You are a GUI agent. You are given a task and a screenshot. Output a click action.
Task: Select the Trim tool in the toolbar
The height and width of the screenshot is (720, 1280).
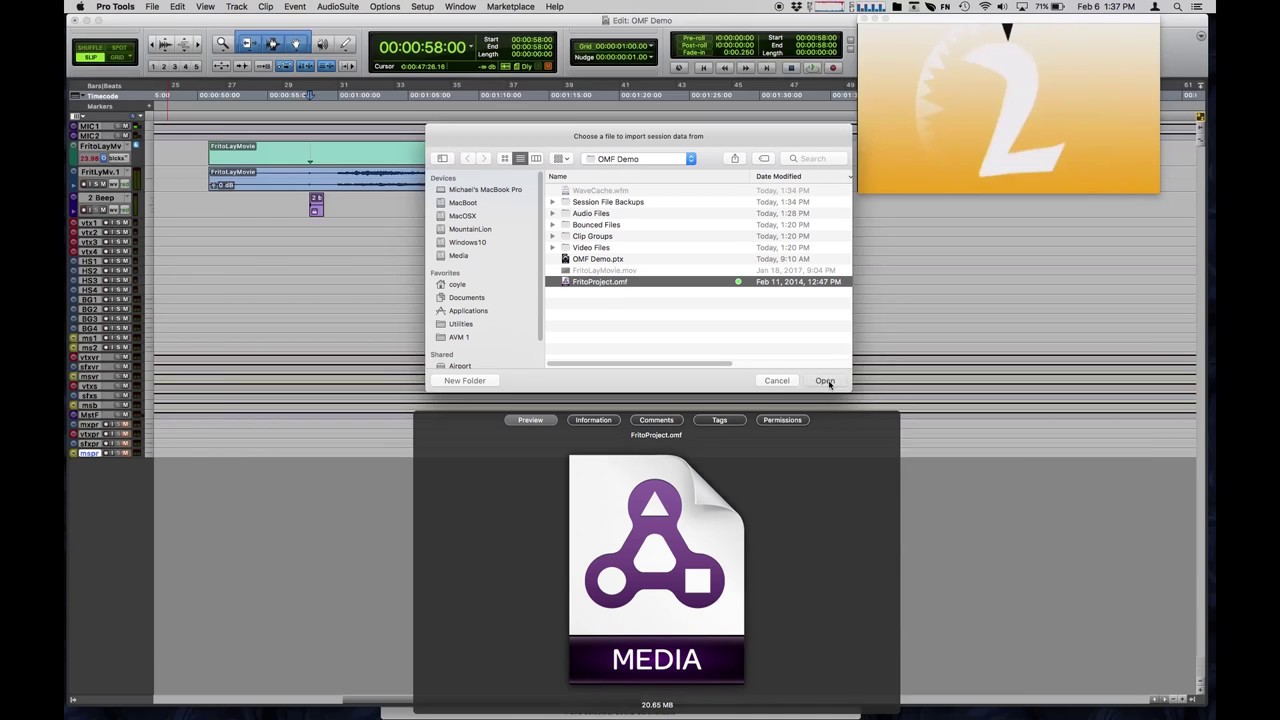pyautogui.click(x=249, y=44)
